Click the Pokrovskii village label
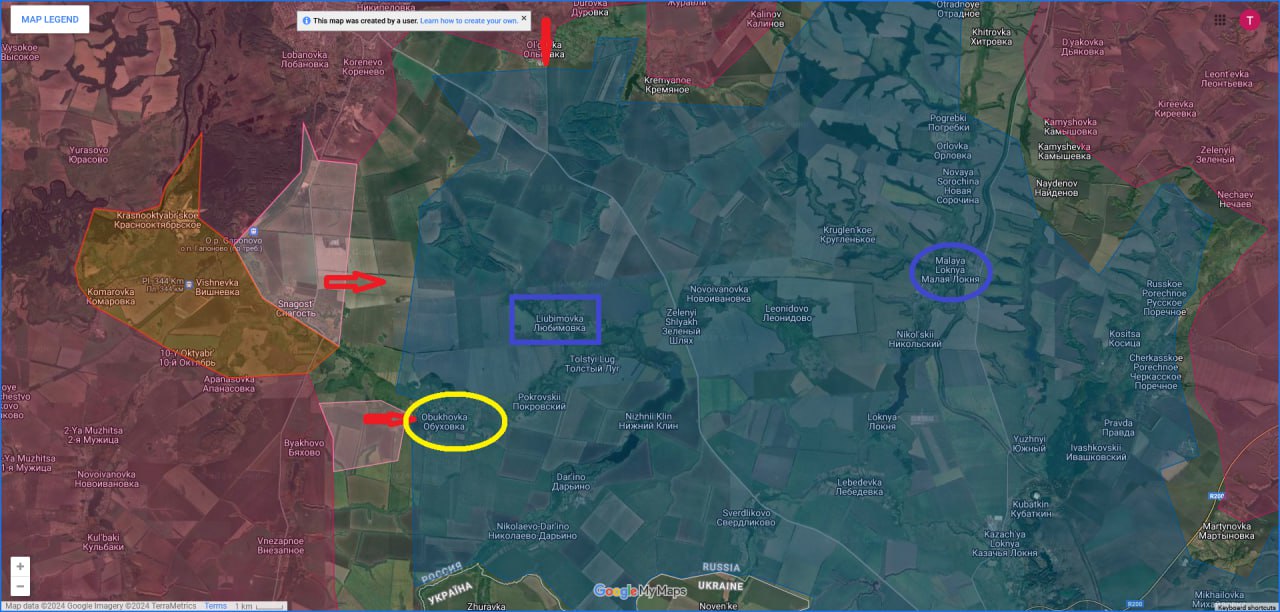The width and height of the screenshot is (1280, 612). pos(541,402)
